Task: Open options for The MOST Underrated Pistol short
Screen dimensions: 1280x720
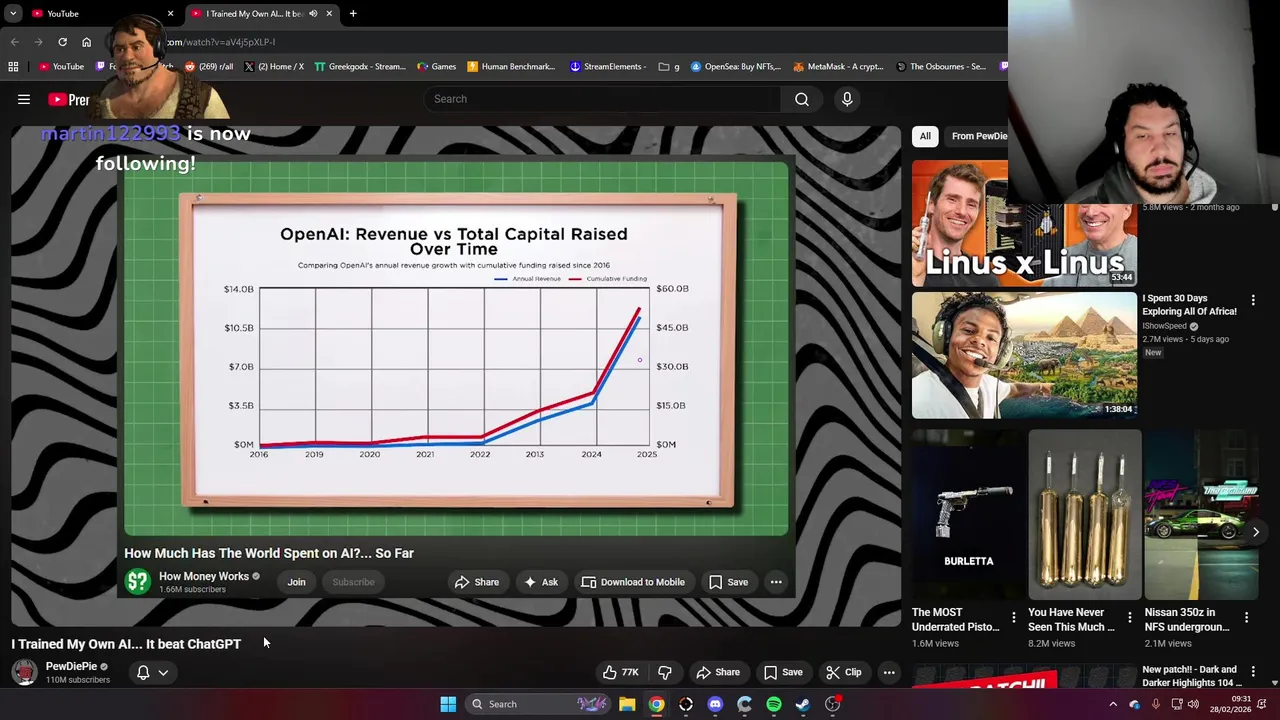Action: pos(1013,618)
